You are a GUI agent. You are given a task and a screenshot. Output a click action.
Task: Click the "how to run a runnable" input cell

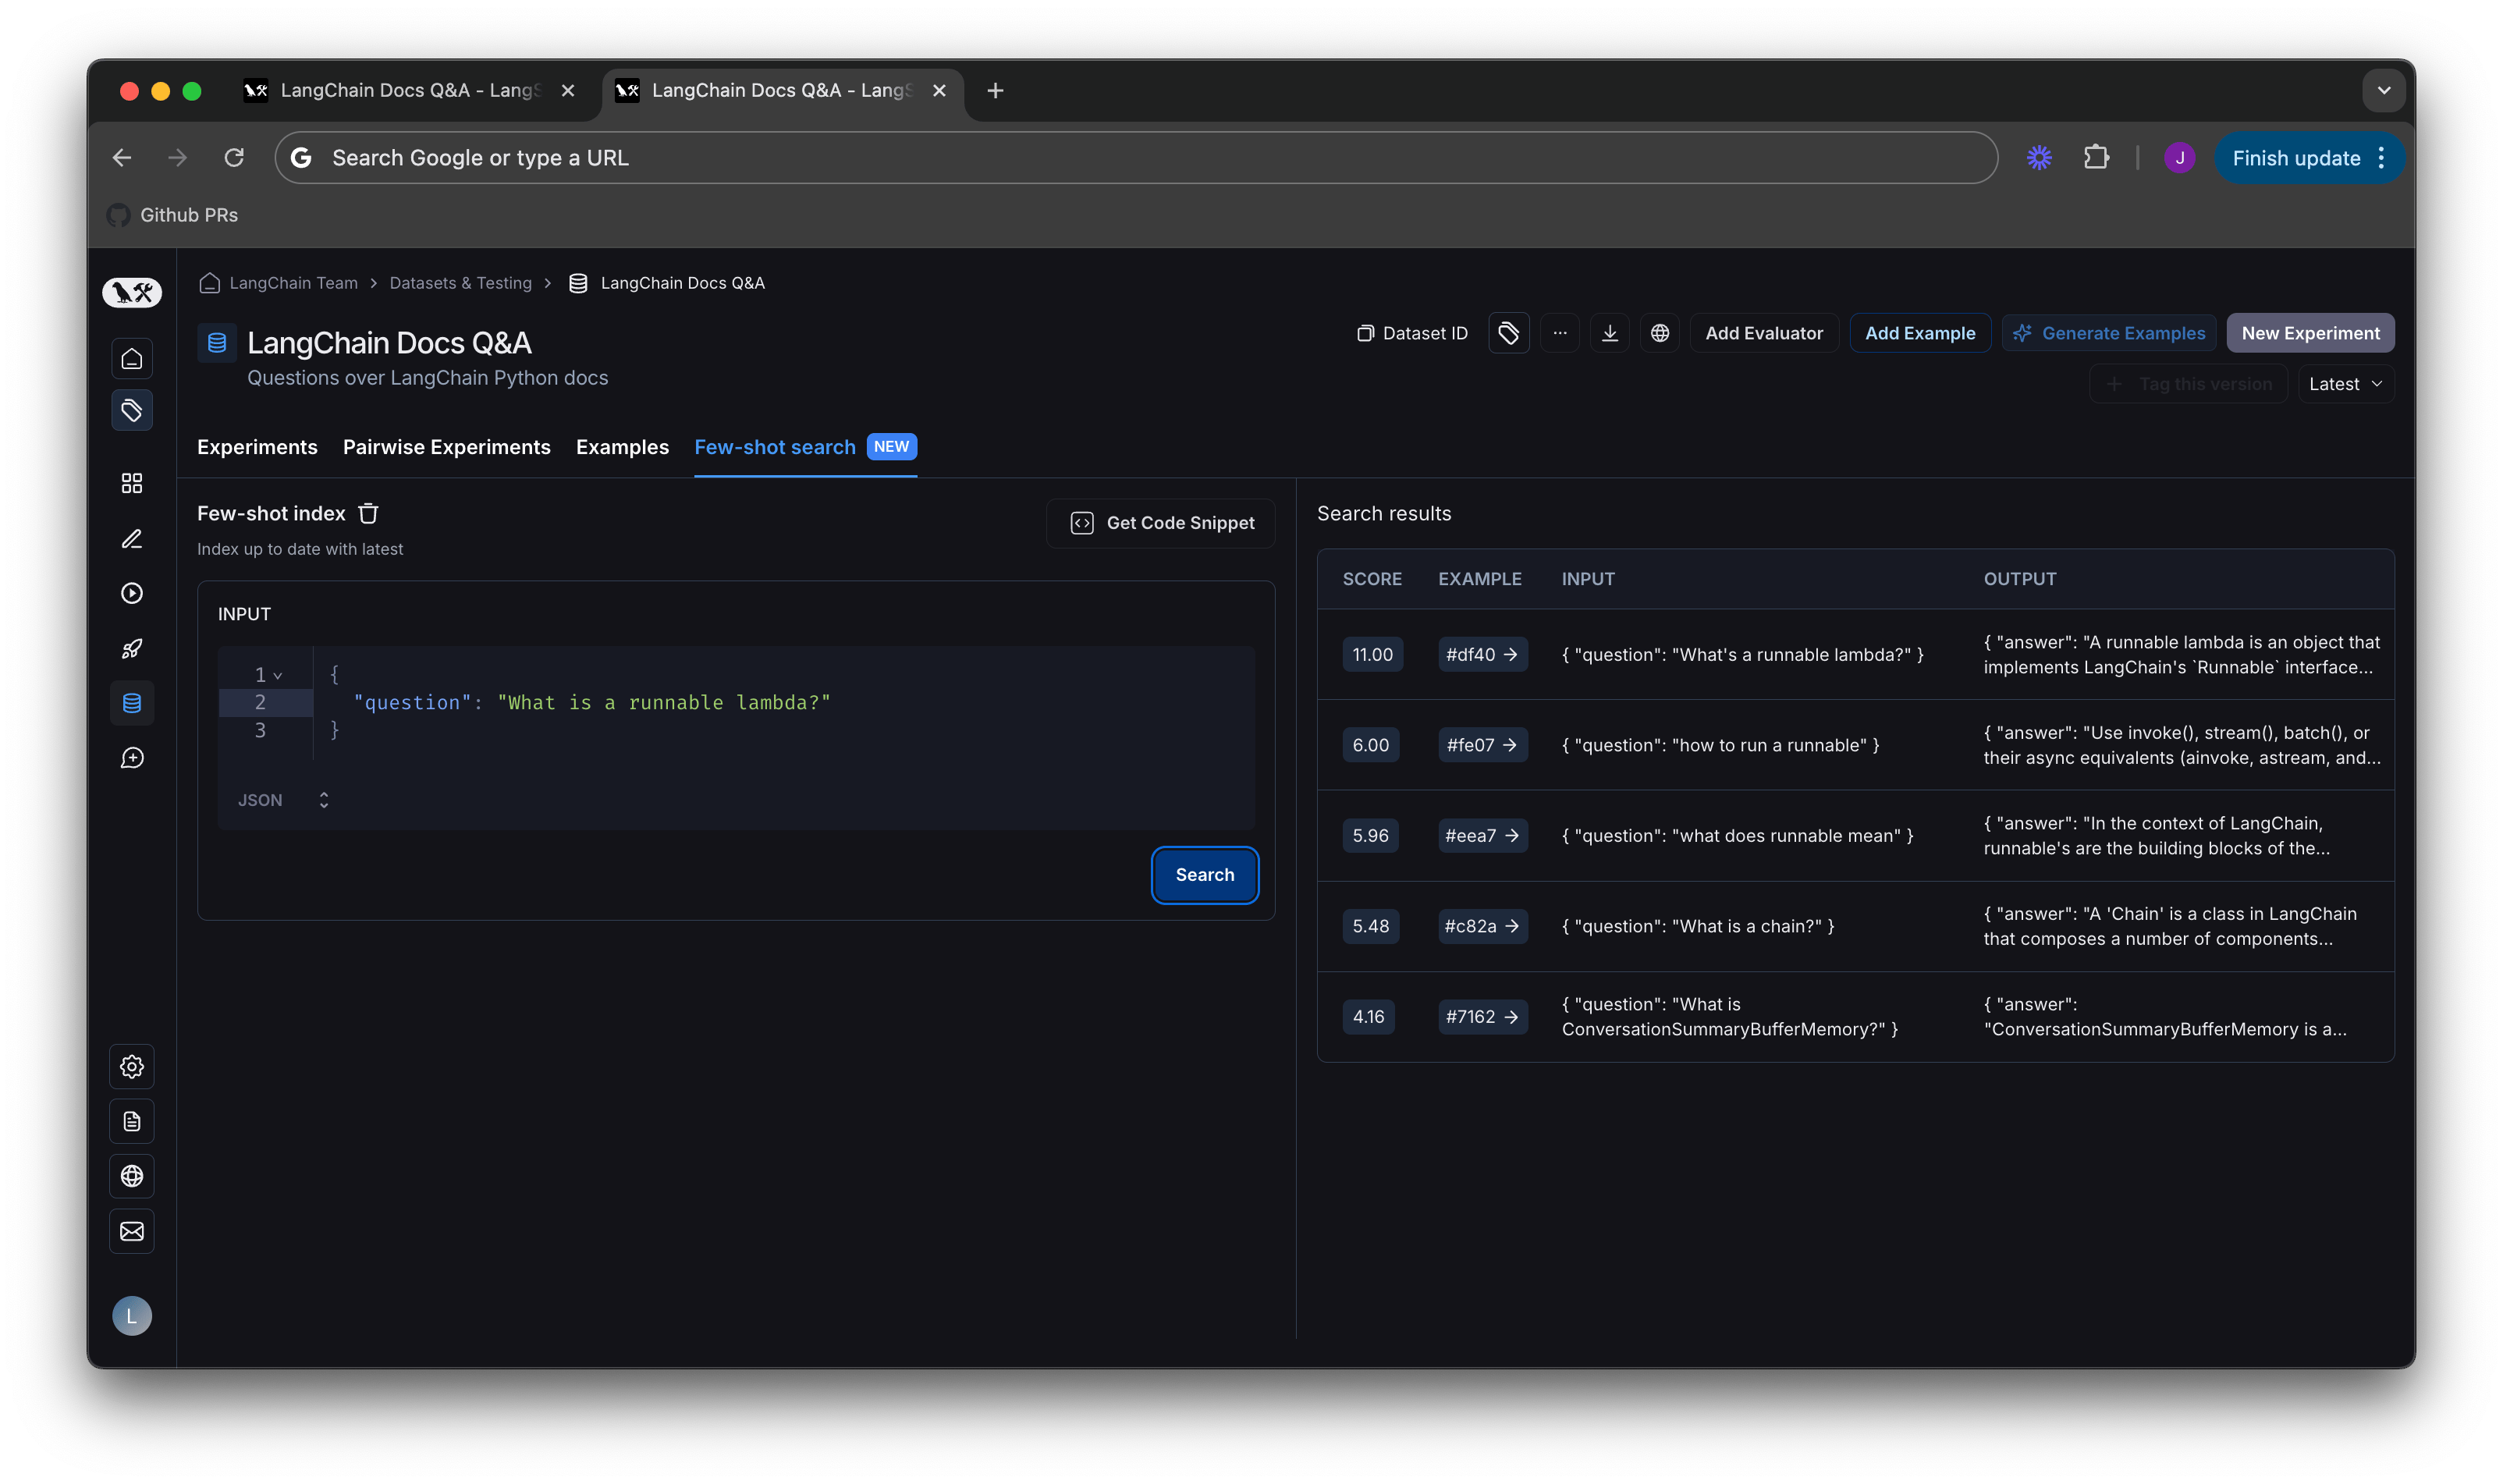(1720, 746)
